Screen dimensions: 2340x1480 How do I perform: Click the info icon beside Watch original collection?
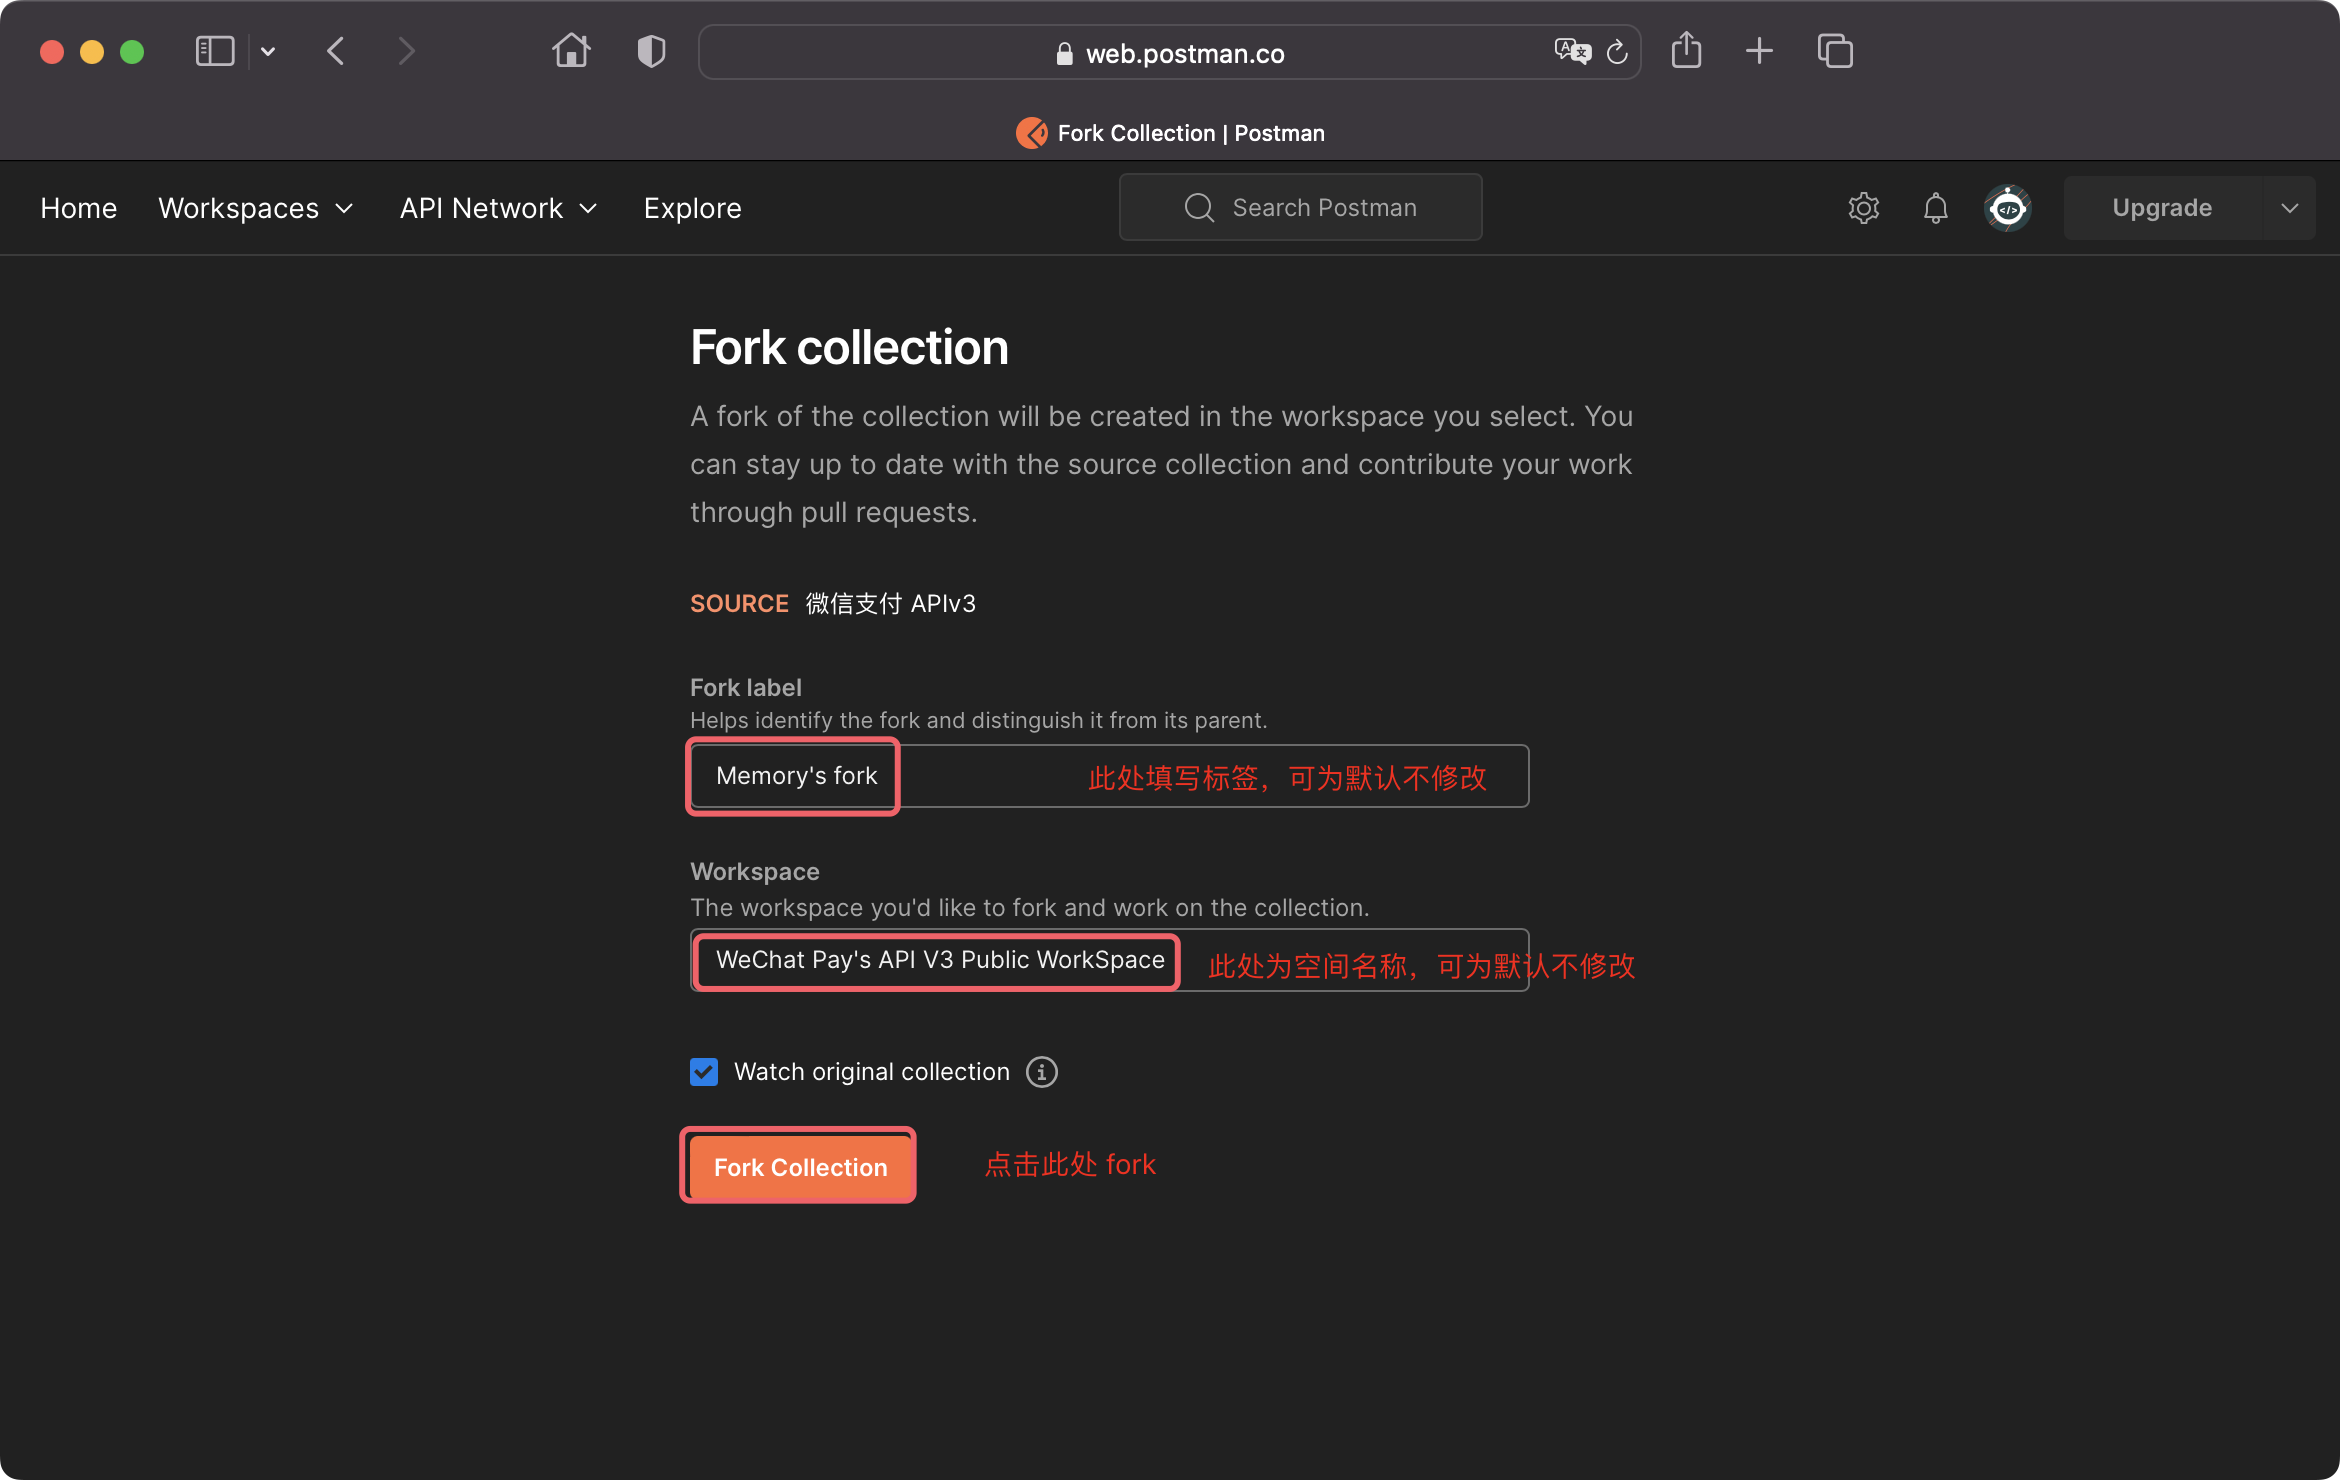1042,1072
